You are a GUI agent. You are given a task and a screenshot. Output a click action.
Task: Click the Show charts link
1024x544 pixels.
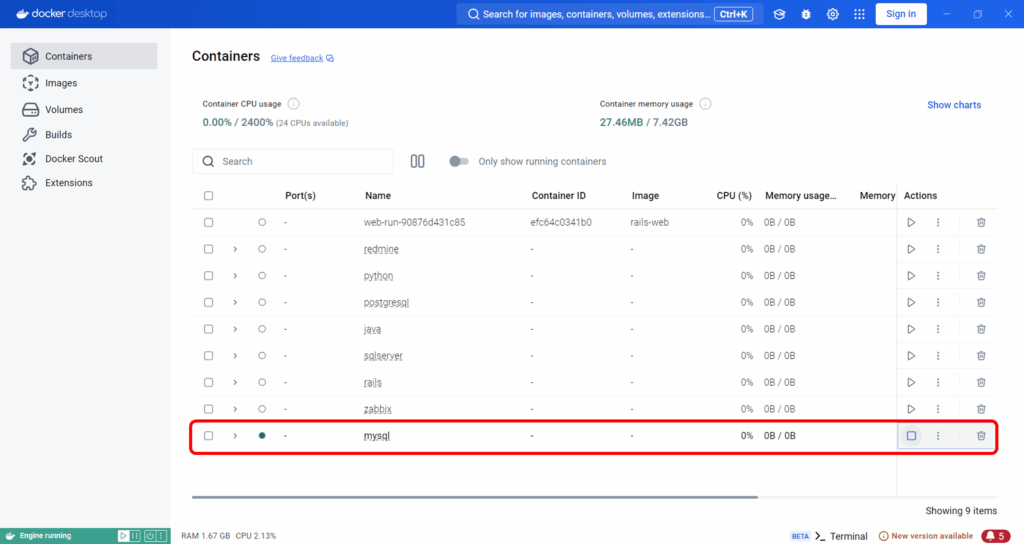954,105
